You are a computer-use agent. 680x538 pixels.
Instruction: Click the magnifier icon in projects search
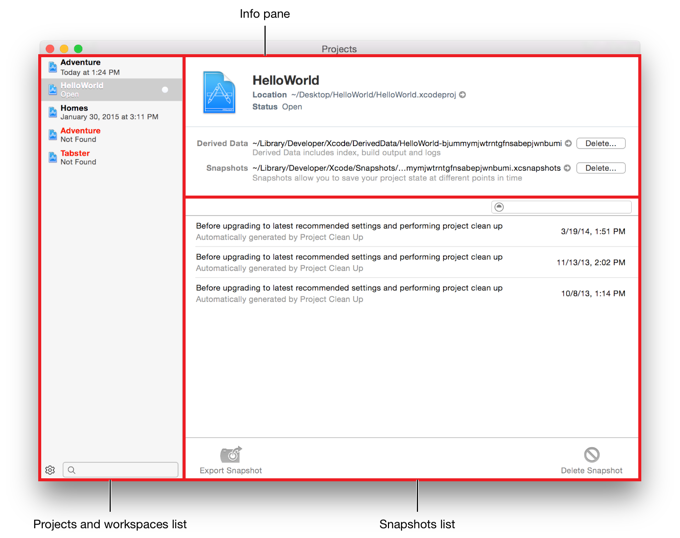72,470
